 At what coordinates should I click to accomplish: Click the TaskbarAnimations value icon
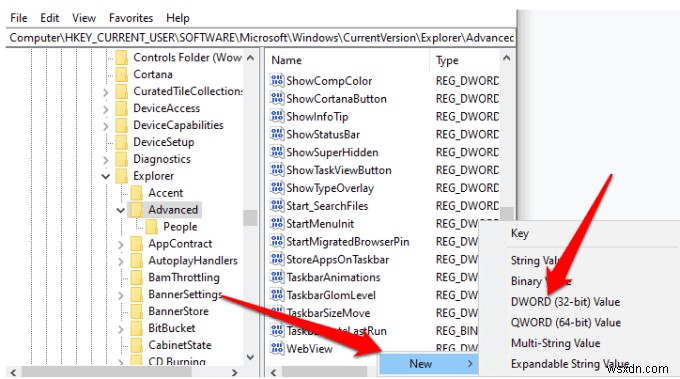coord(277,277)
